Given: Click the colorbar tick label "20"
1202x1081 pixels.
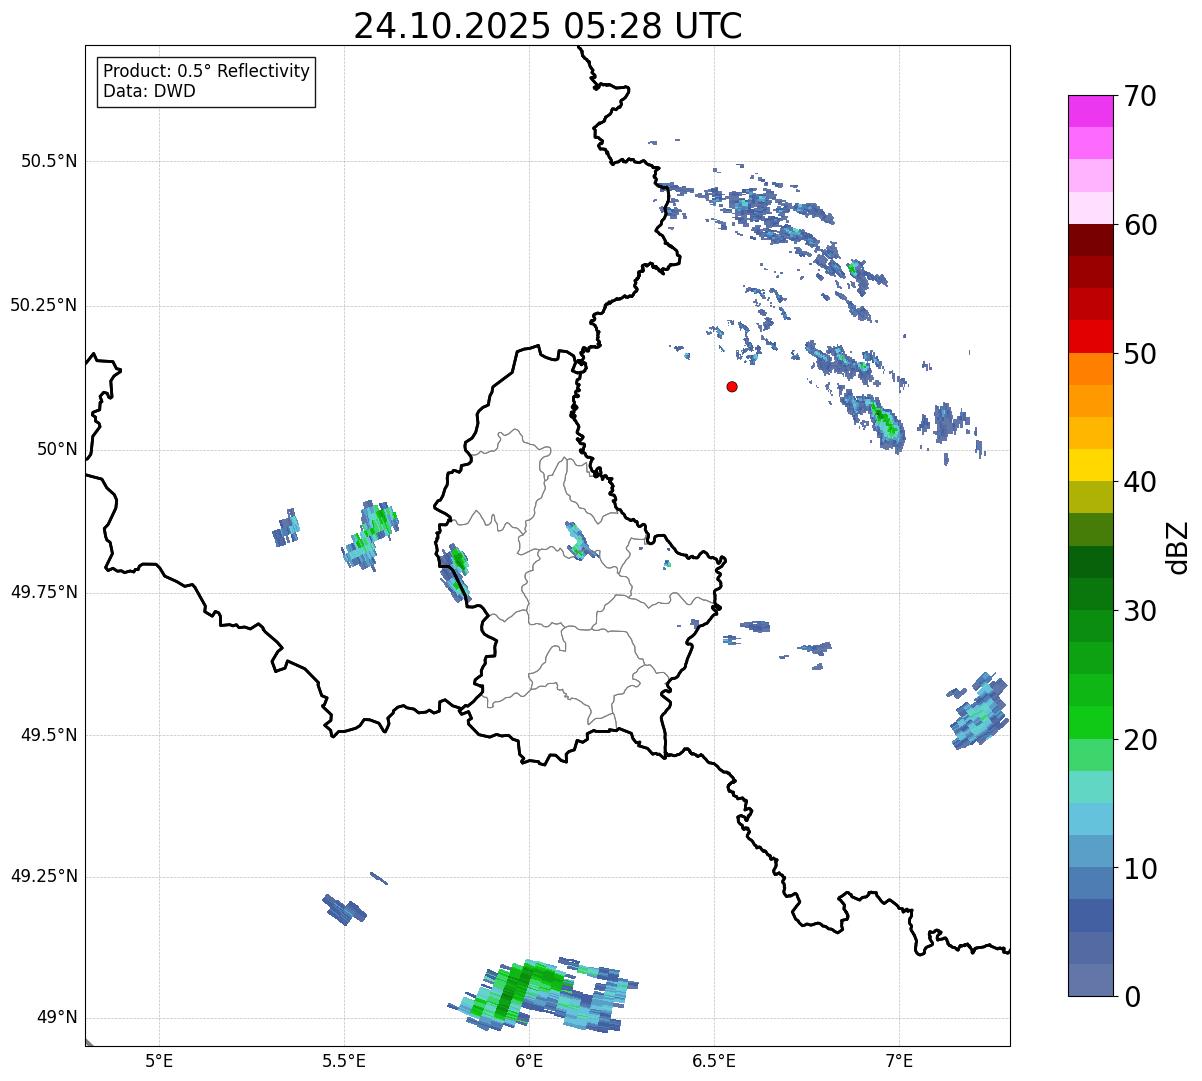Looking at the screenshot, I should [x=1140, y=740].
